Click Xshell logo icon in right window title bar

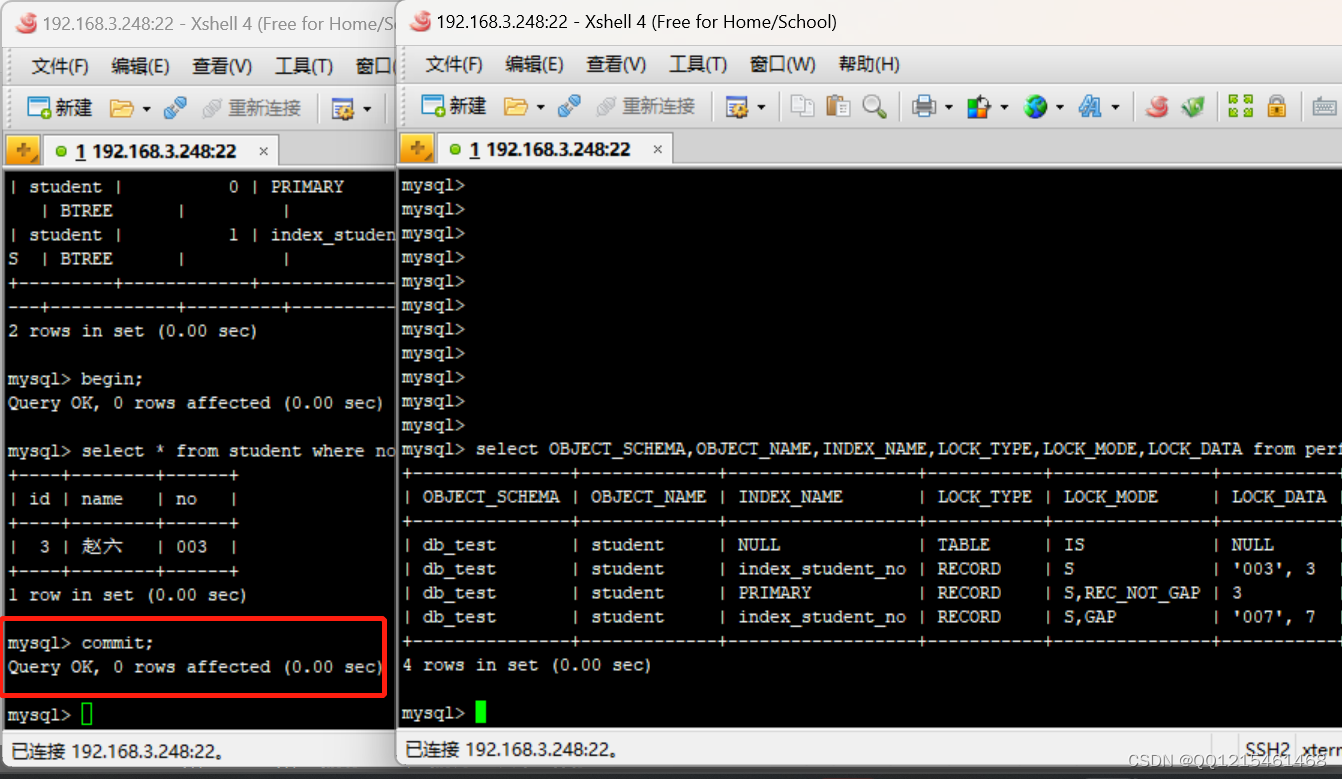420,21
